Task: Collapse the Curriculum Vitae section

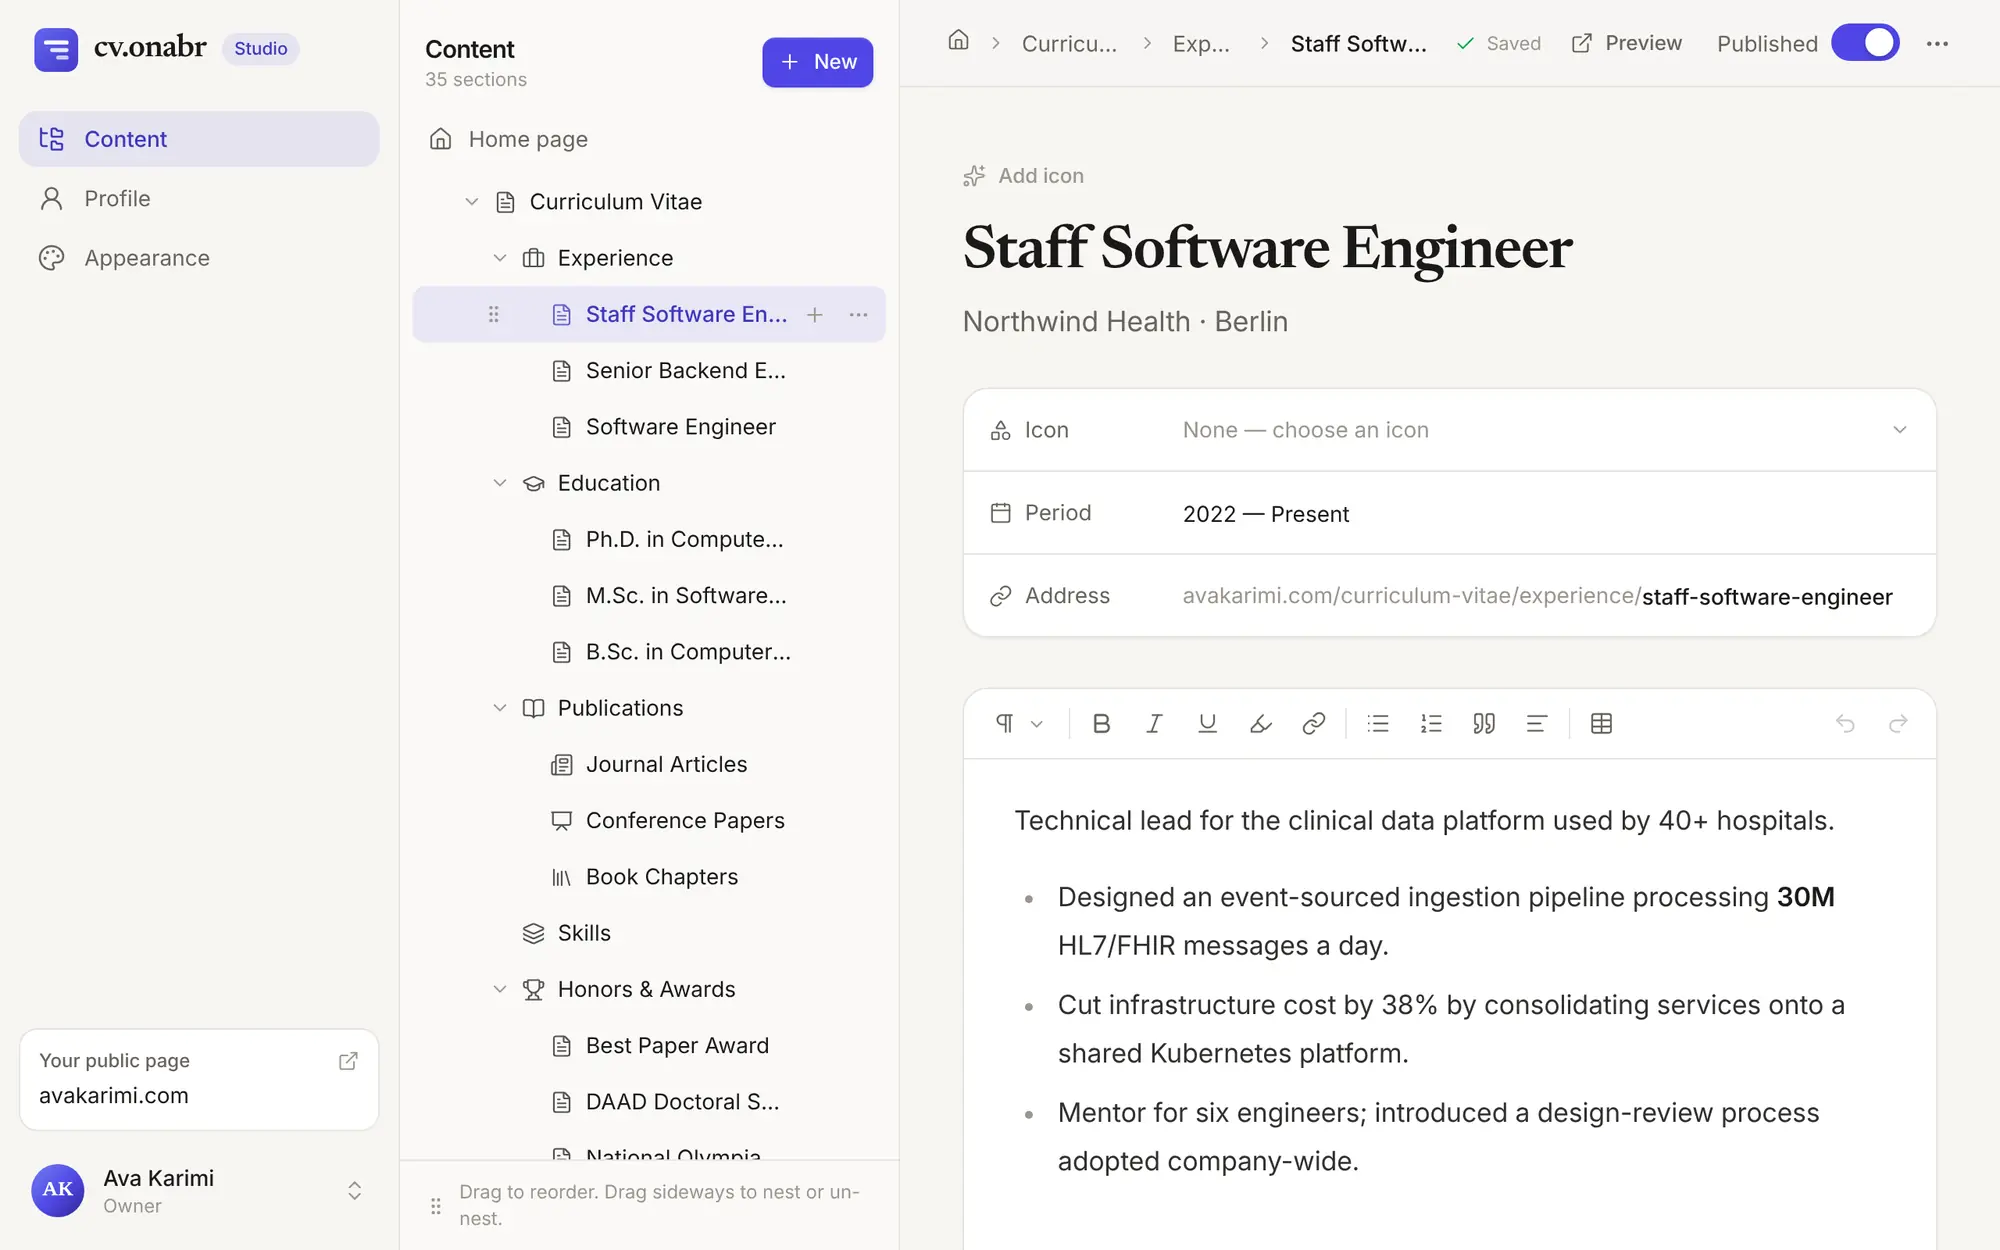Action: [472, 202]
